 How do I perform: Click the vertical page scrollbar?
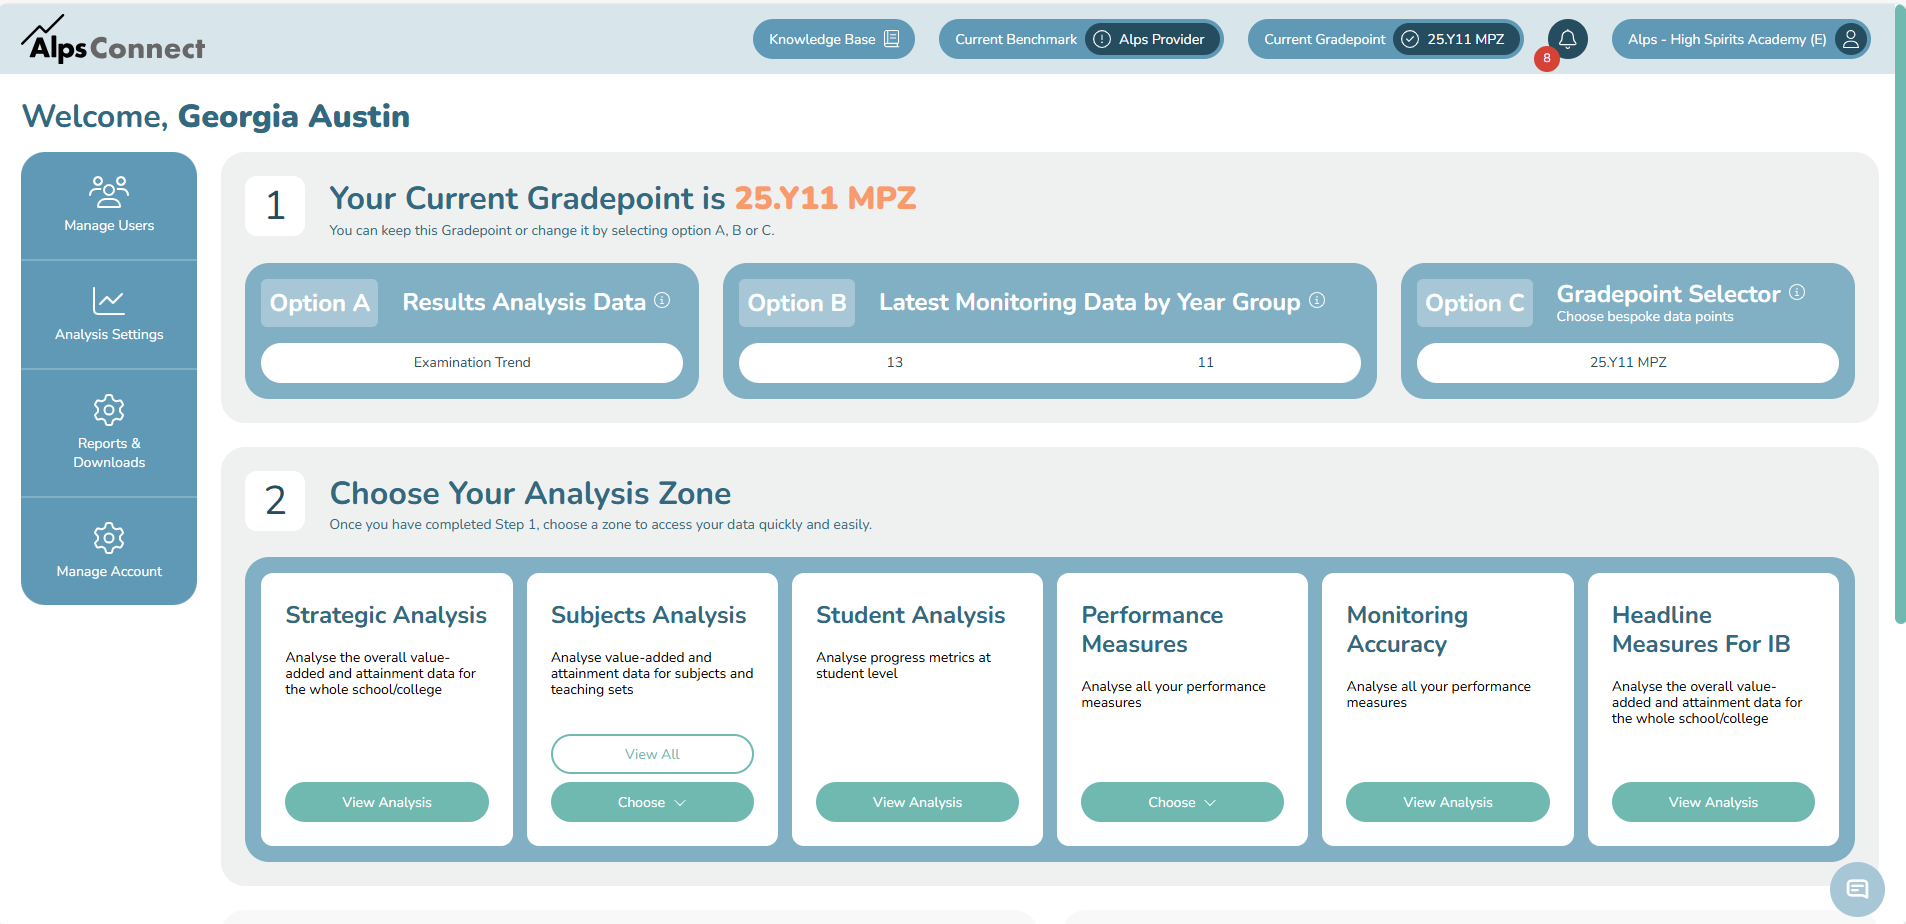[x=1900, y=312]
